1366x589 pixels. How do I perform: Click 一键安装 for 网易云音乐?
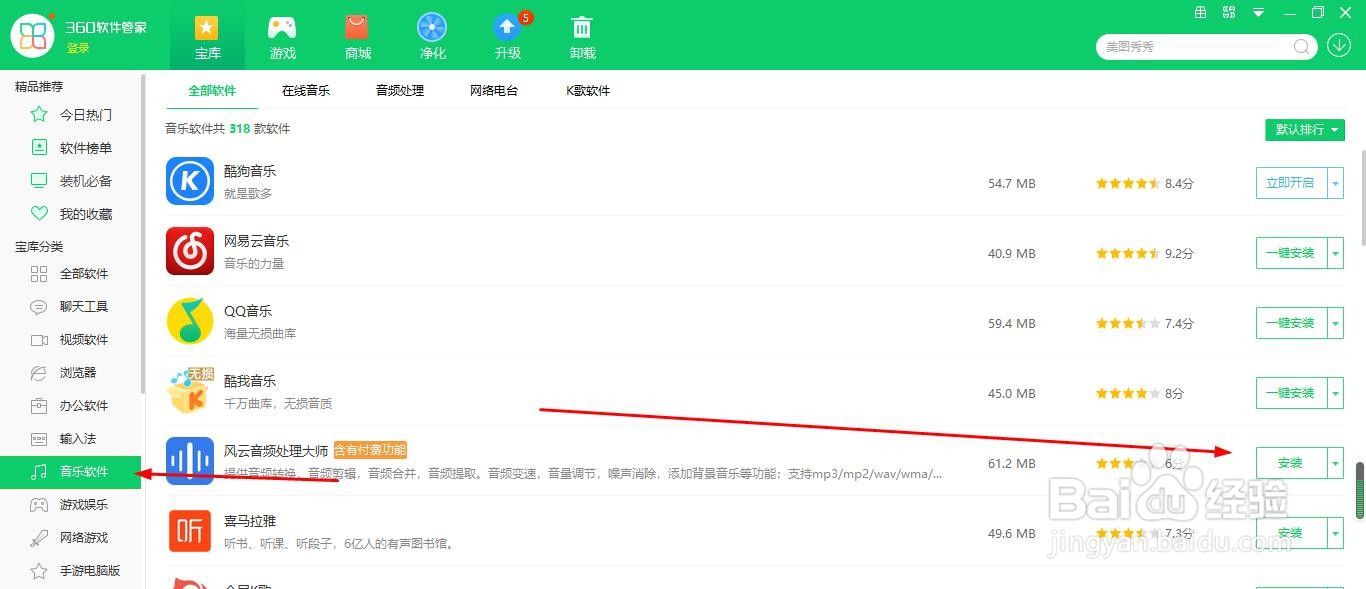click(1291, 253)
